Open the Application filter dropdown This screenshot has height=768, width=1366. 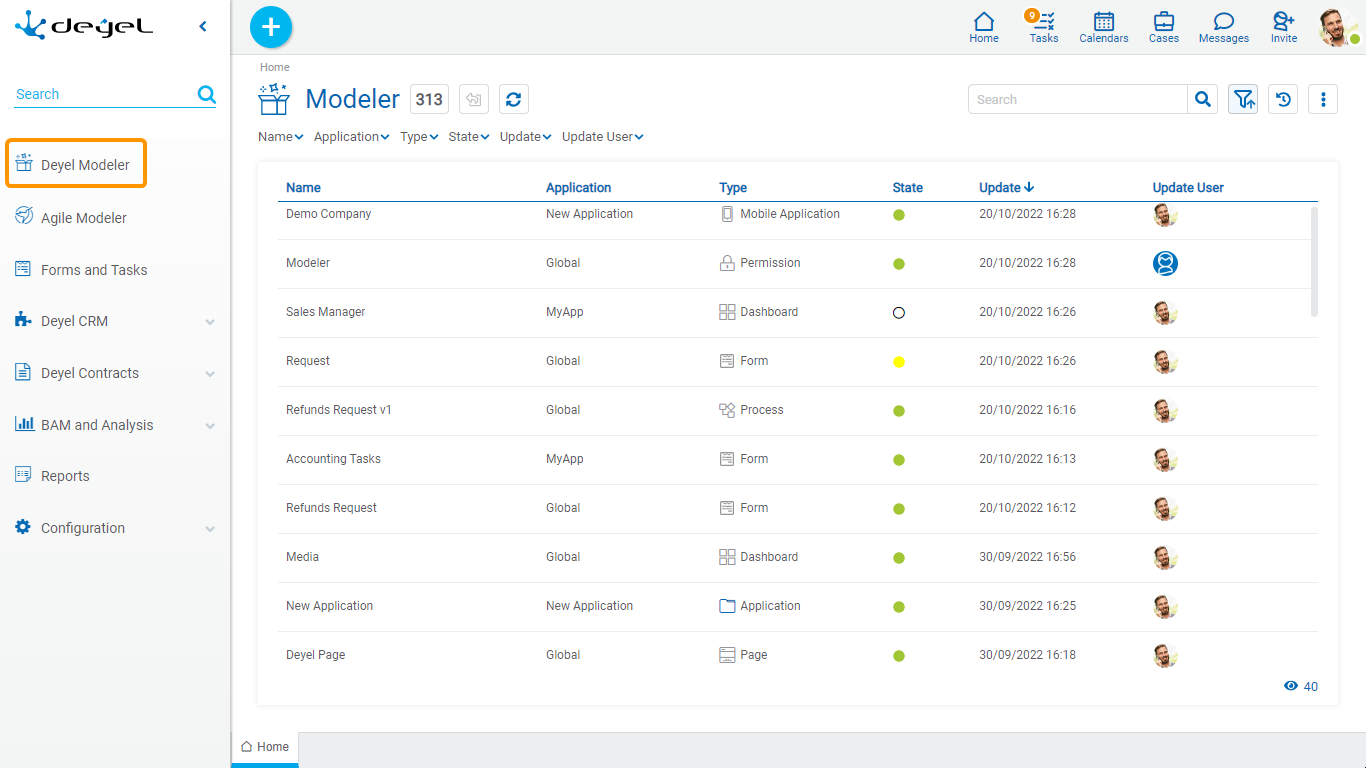pos(351,137)
